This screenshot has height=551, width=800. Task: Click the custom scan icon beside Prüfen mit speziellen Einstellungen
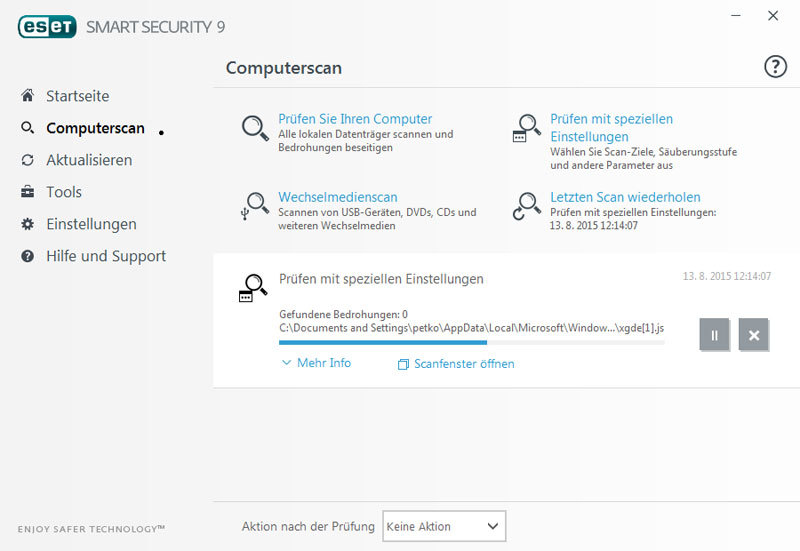tap(526, 129)
